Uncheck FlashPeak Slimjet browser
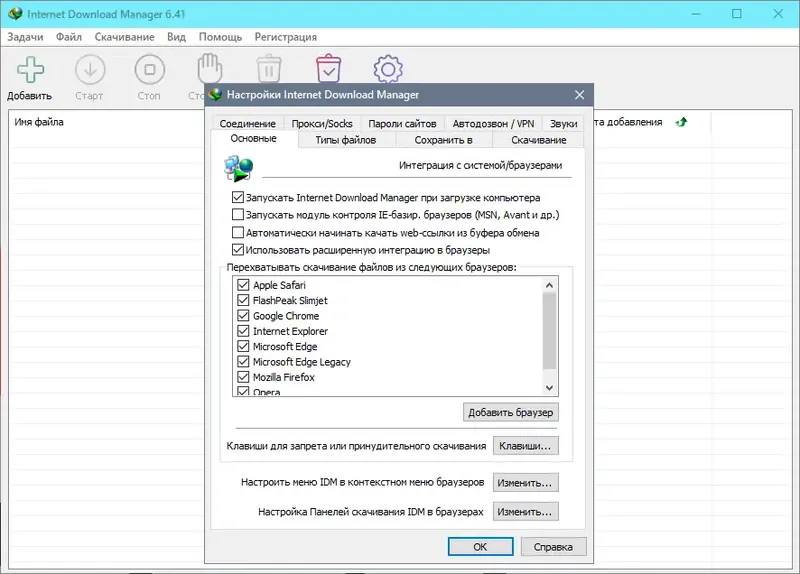800x574 pixels. [x=243, y=300]
